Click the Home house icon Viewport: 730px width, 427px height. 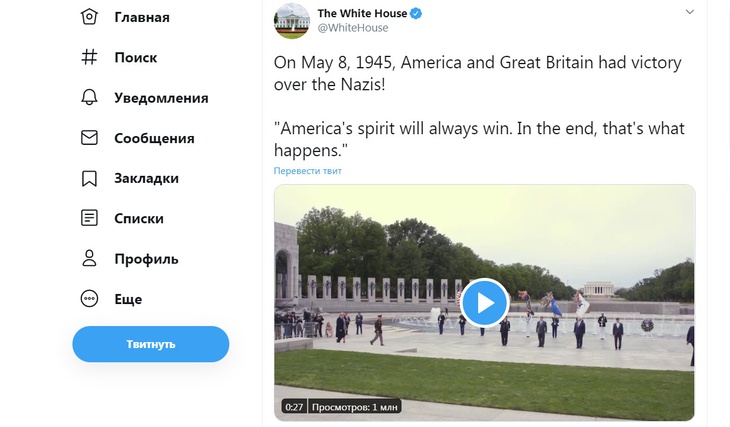click(90, 17)
